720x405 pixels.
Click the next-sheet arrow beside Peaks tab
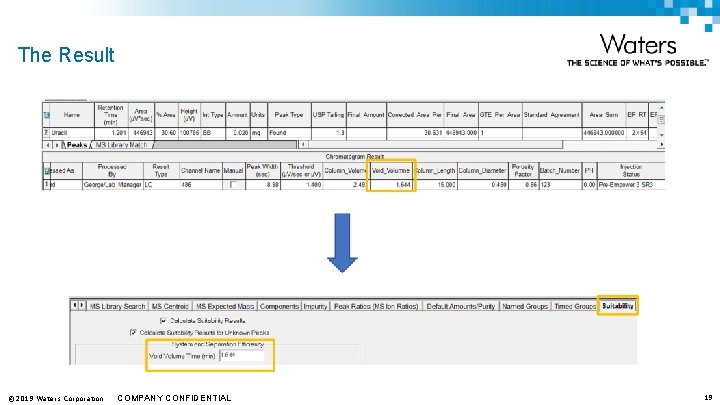pos(56,145)
